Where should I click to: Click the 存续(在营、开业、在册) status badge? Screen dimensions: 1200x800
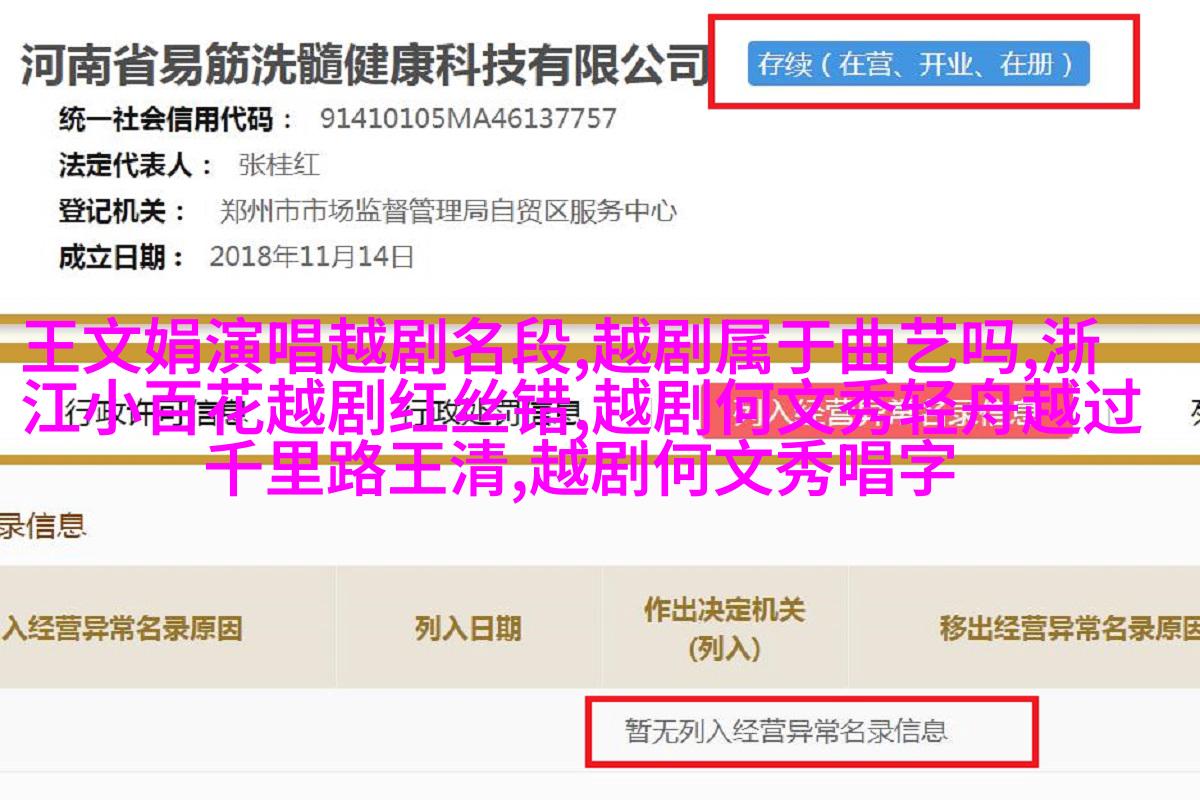coord(918,65)
